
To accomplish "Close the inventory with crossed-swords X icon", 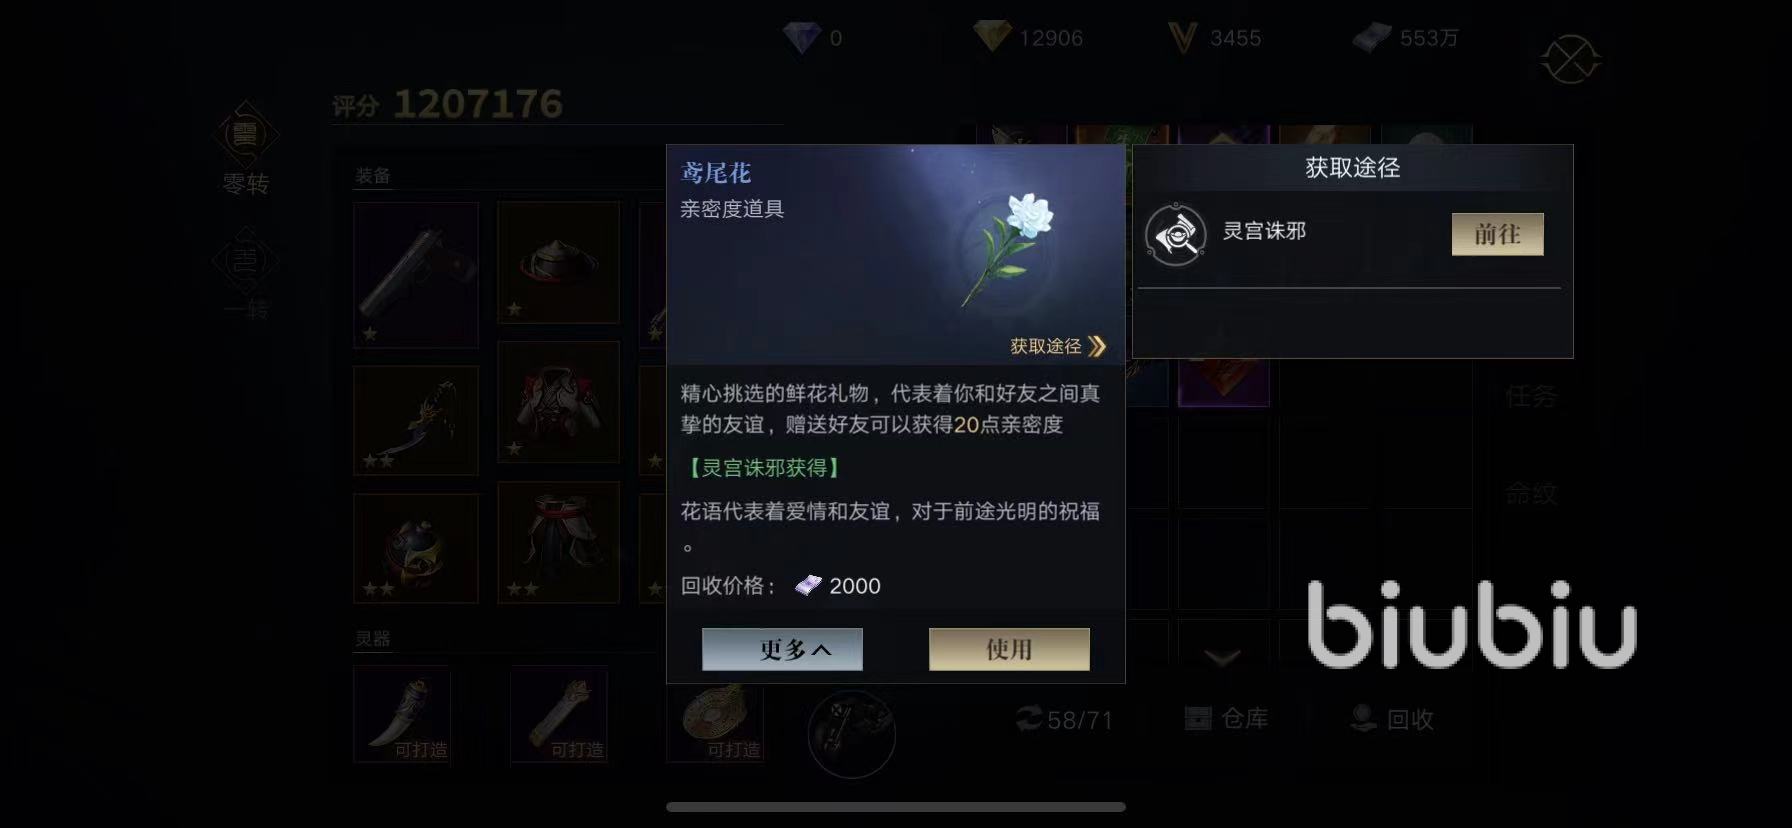I will click(1570, 60).
